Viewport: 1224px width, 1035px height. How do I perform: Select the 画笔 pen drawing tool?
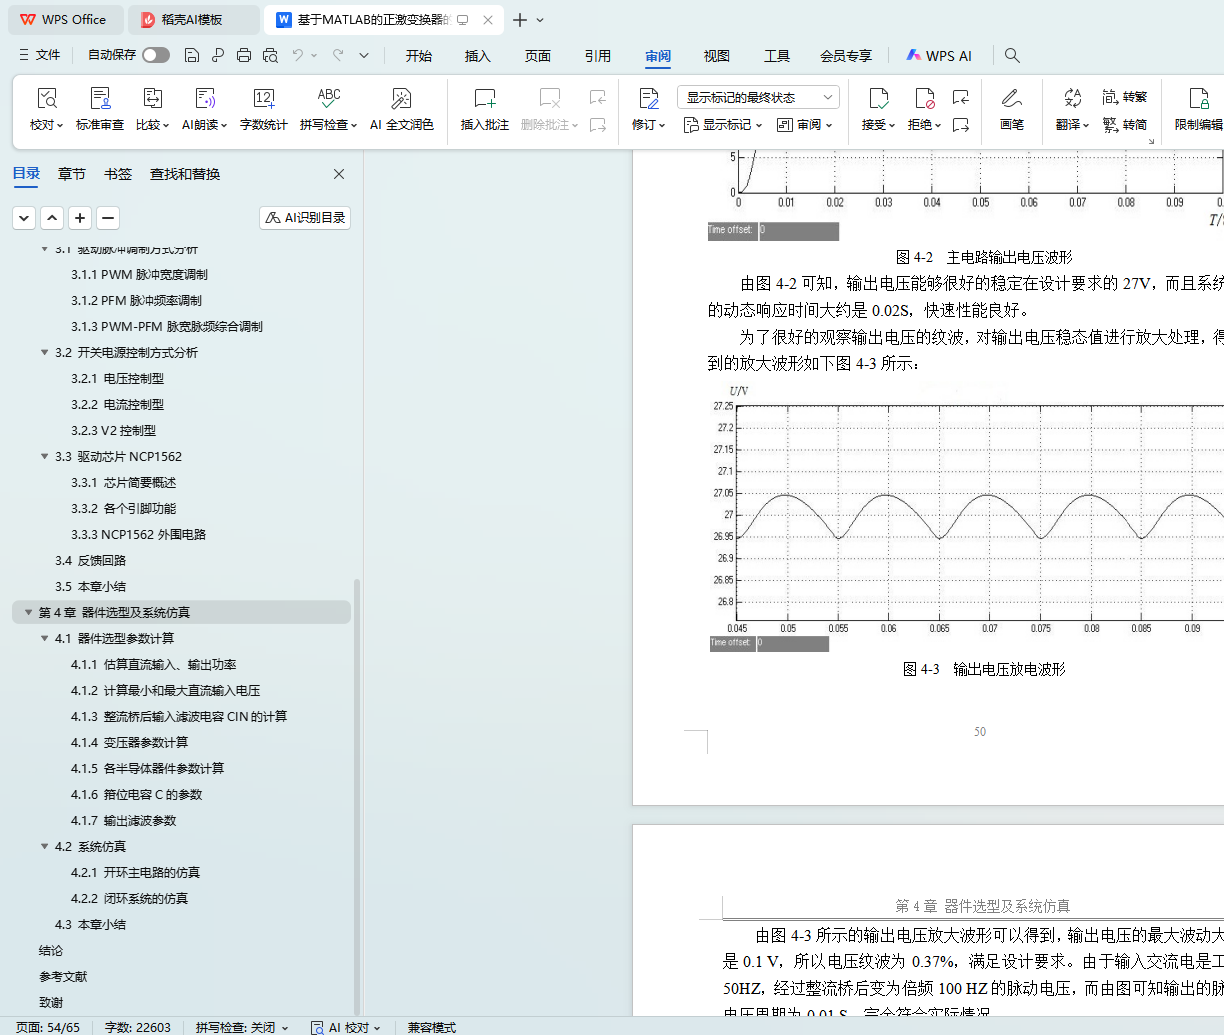(x=1011, y=109)
